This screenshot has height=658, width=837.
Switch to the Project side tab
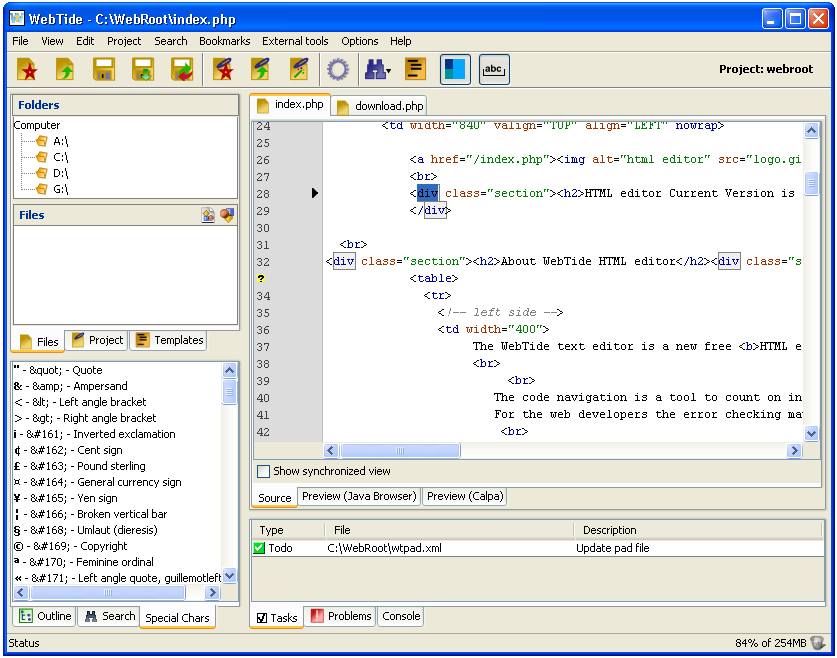click(x=97, y=340)
